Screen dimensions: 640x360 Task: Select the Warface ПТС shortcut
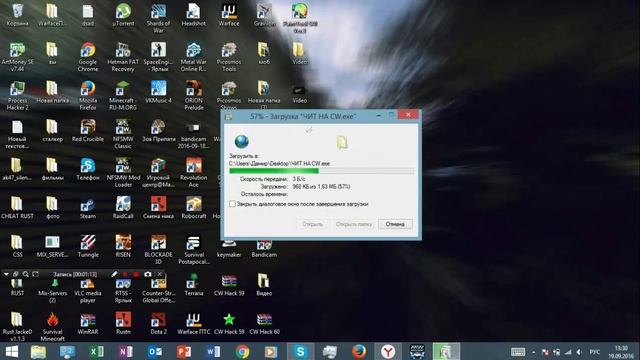193,324
